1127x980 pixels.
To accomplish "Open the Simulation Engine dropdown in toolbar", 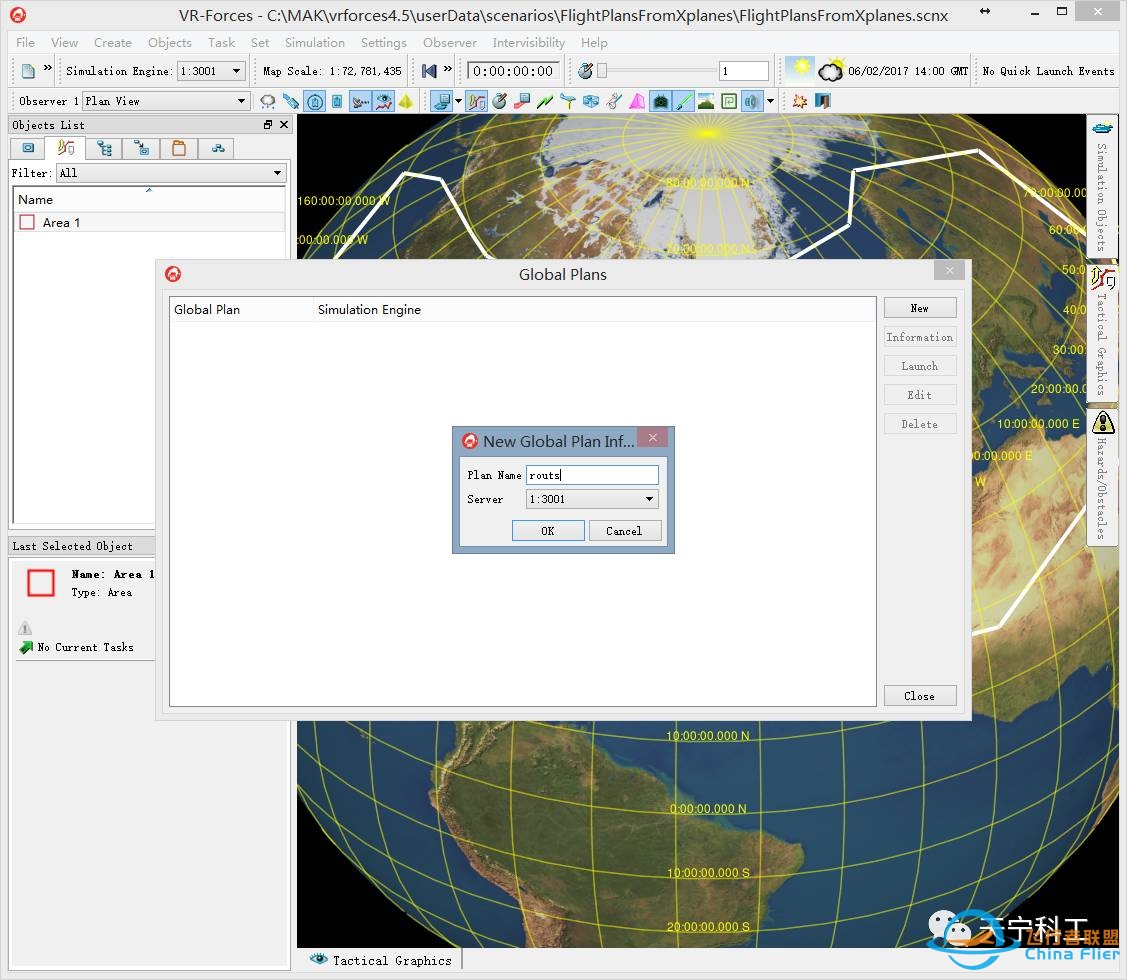I will (x=211, y=71).
